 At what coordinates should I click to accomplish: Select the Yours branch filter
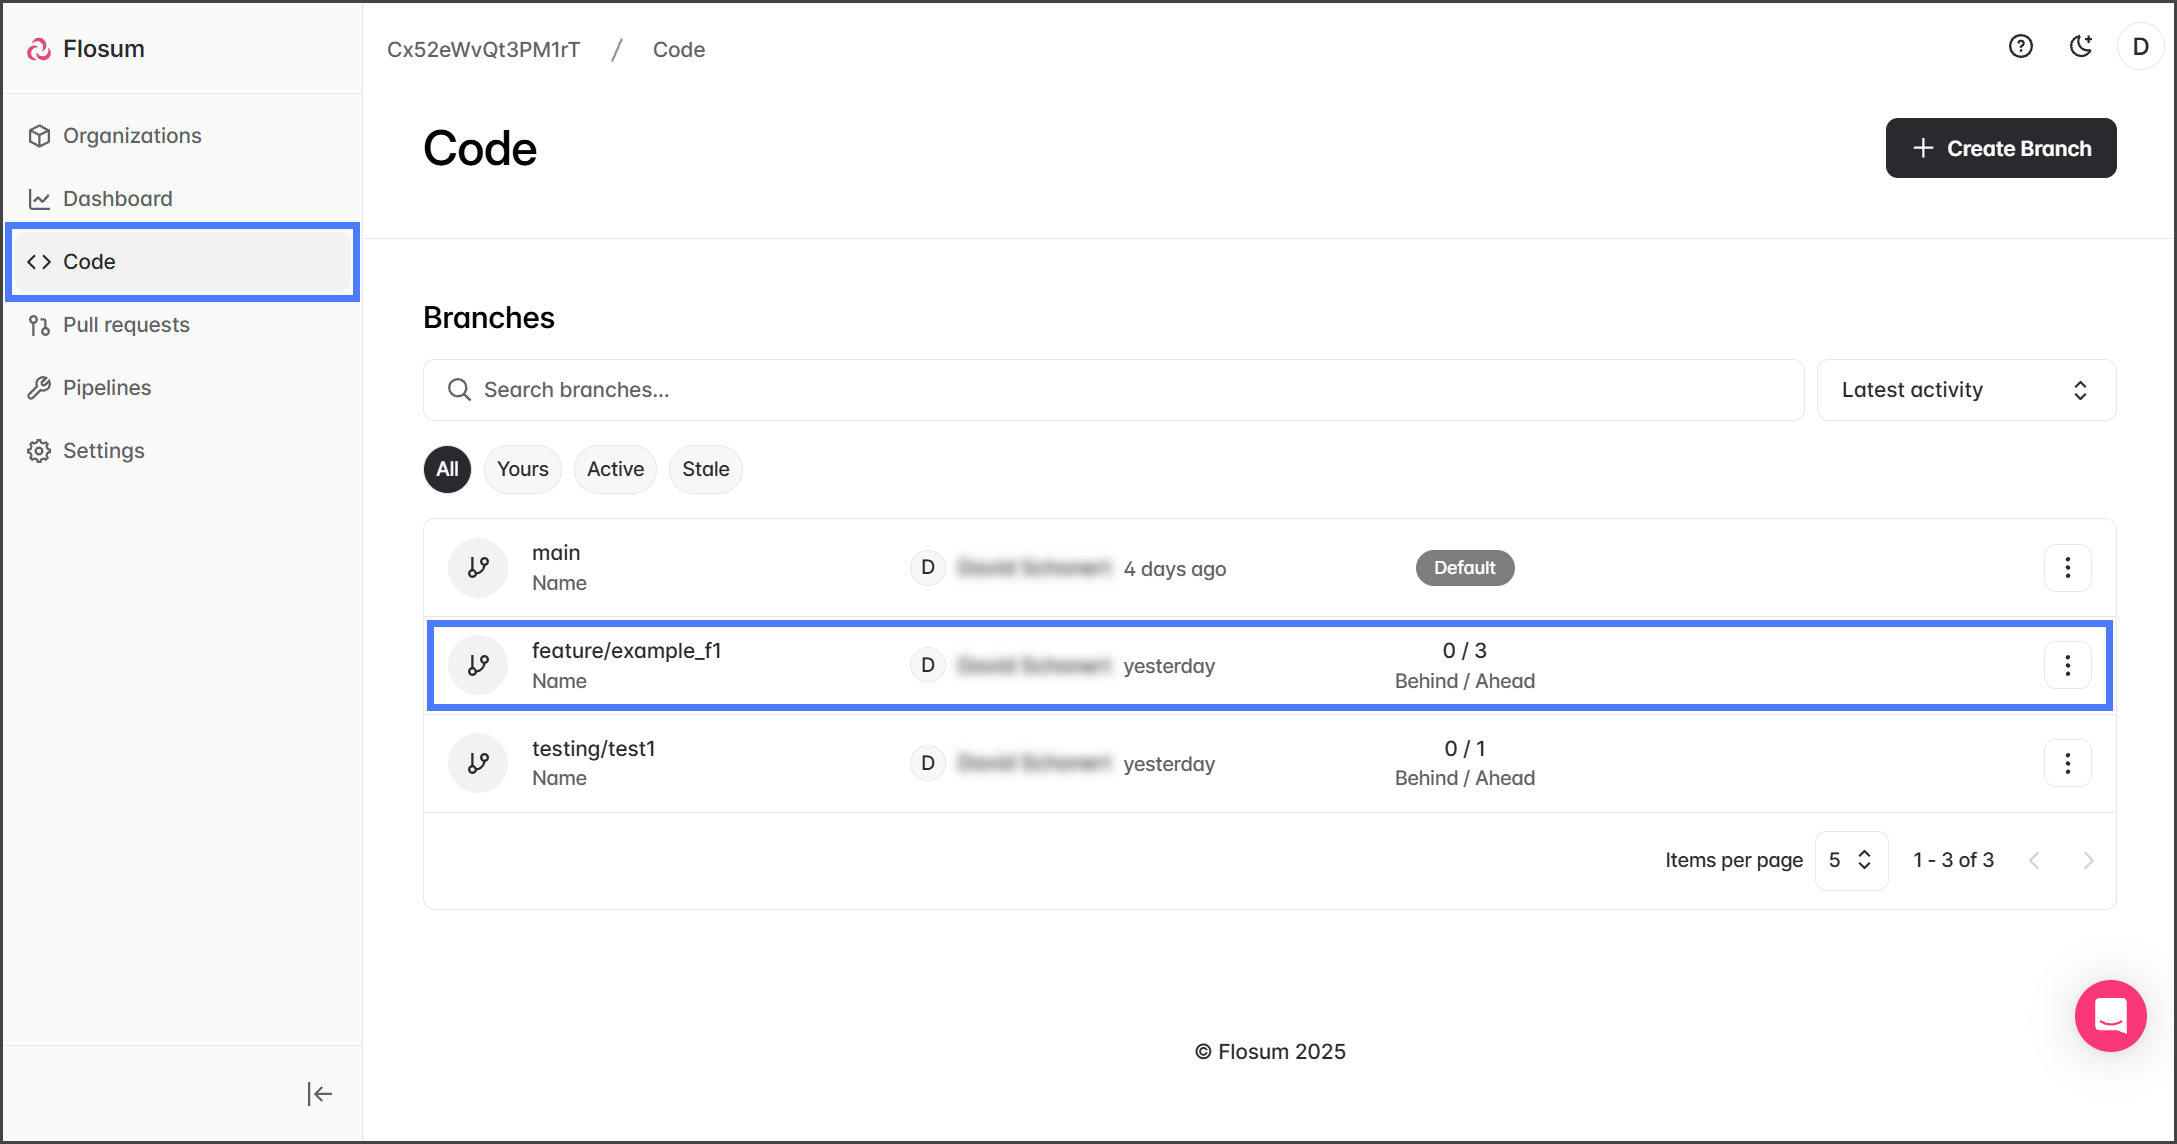pos(522,469)
